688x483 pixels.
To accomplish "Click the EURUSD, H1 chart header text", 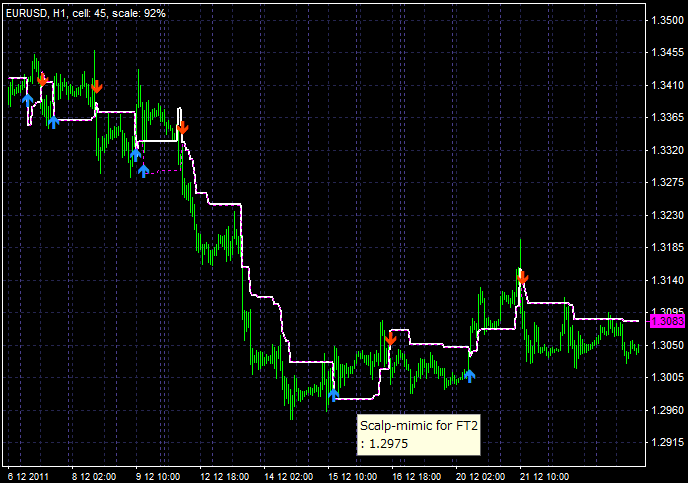I will (86, 14).
